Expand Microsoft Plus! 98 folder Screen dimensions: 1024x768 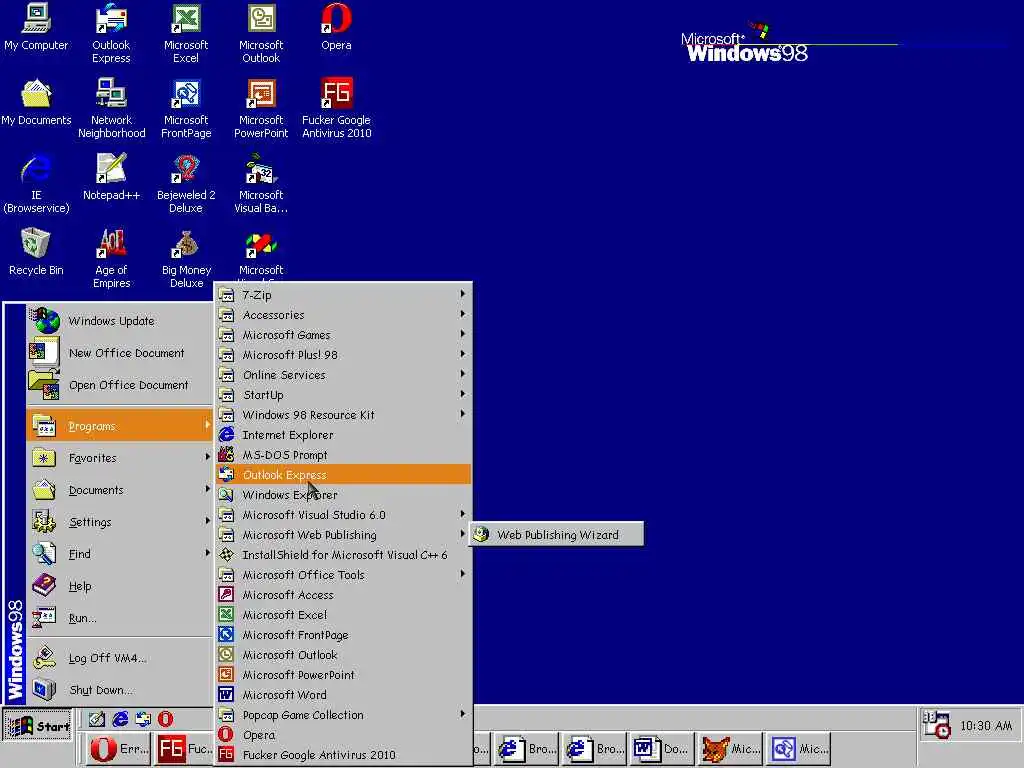pyautogui.click(x=344, y=355)
